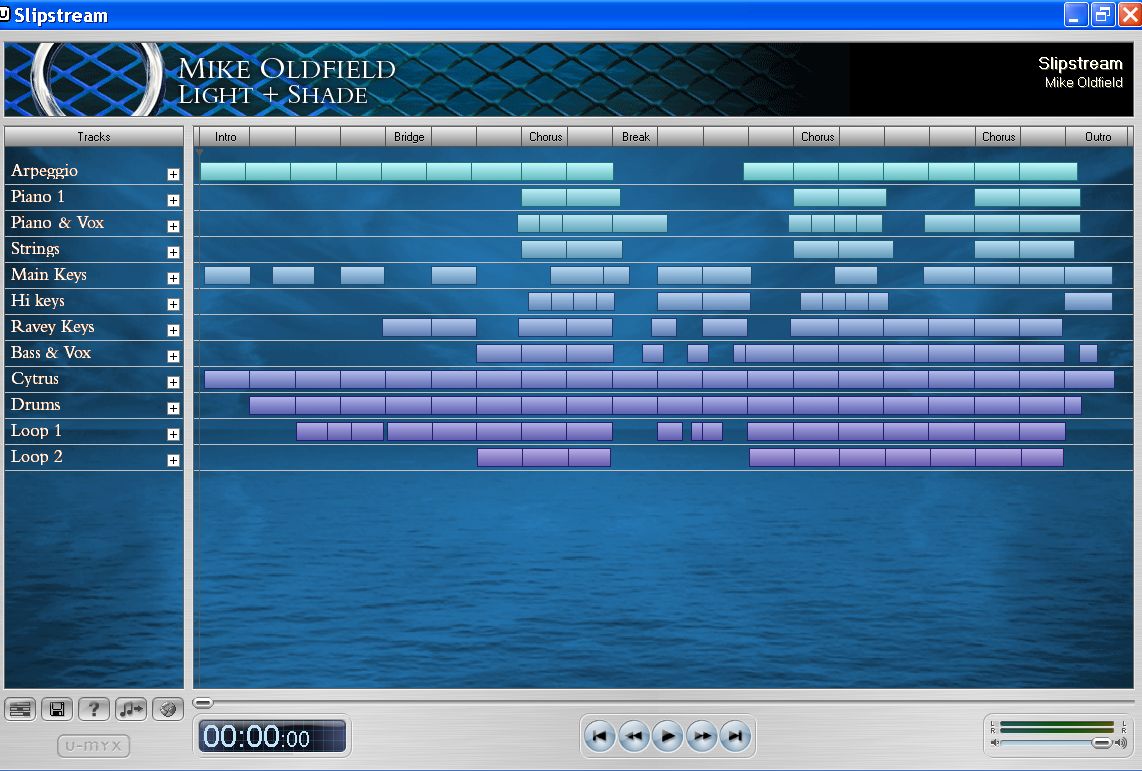Jump to the Bridge section marker
This screenshot has height=771, width=1142.
[409, 137]
